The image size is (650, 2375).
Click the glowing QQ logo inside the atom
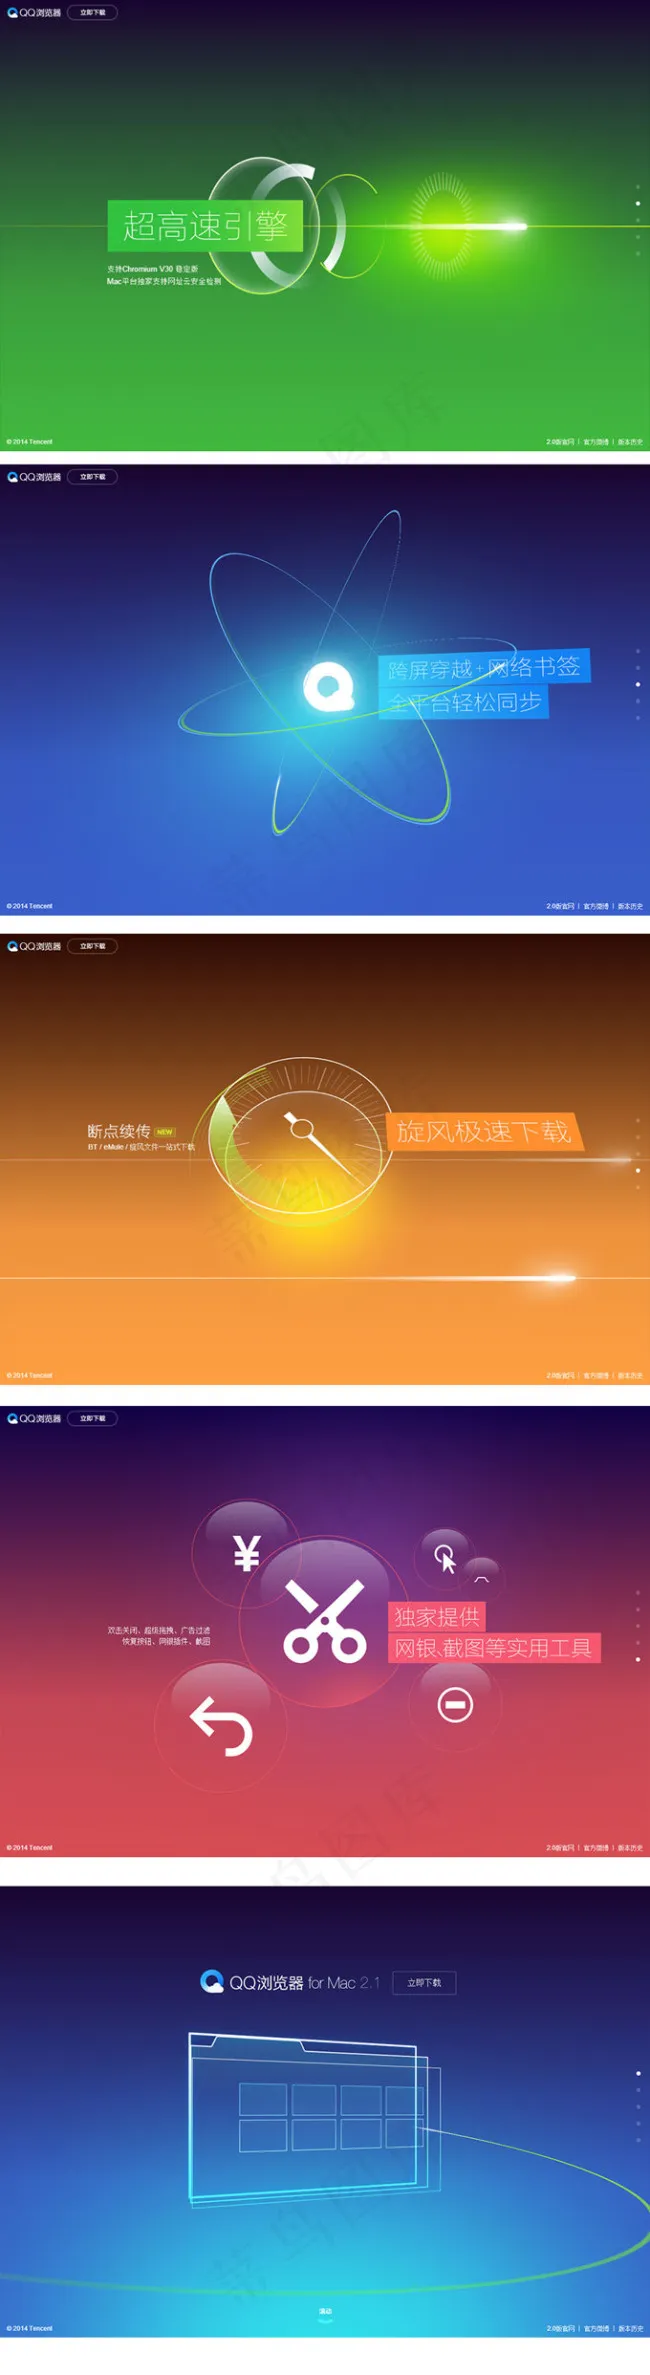click(x=328, y=686)
